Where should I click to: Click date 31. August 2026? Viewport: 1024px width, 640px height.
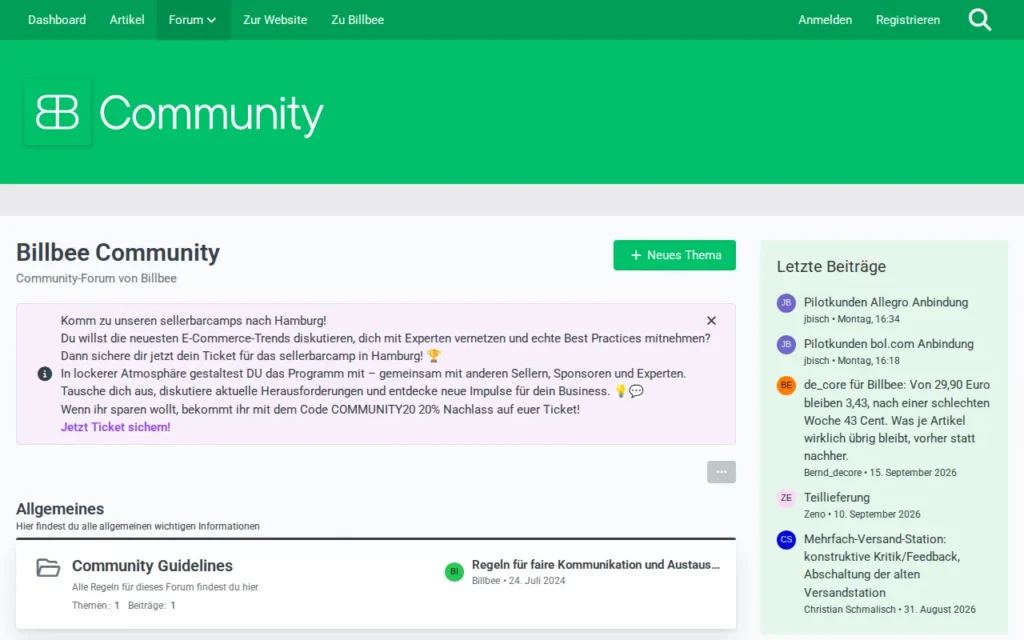click(940, 609)
